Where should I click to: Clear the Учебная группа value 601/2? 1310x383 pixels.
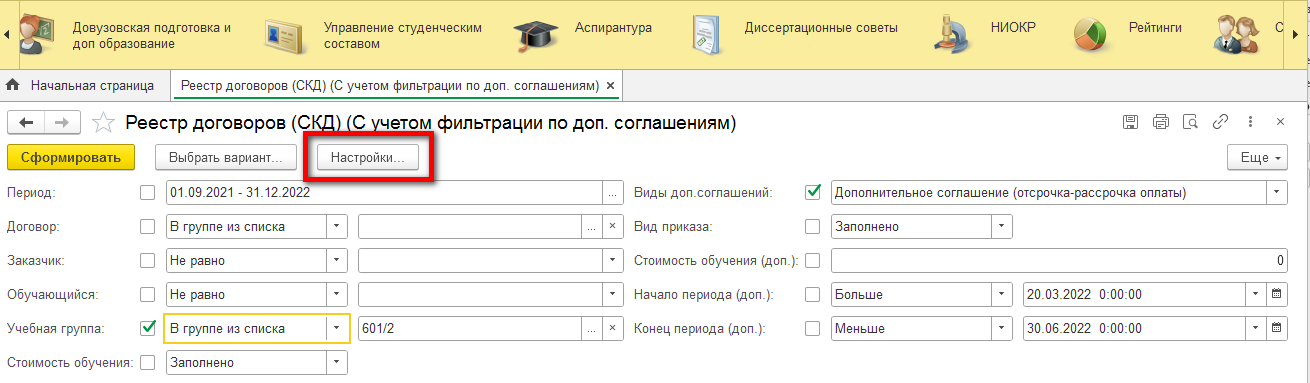[x=613, y=328]
